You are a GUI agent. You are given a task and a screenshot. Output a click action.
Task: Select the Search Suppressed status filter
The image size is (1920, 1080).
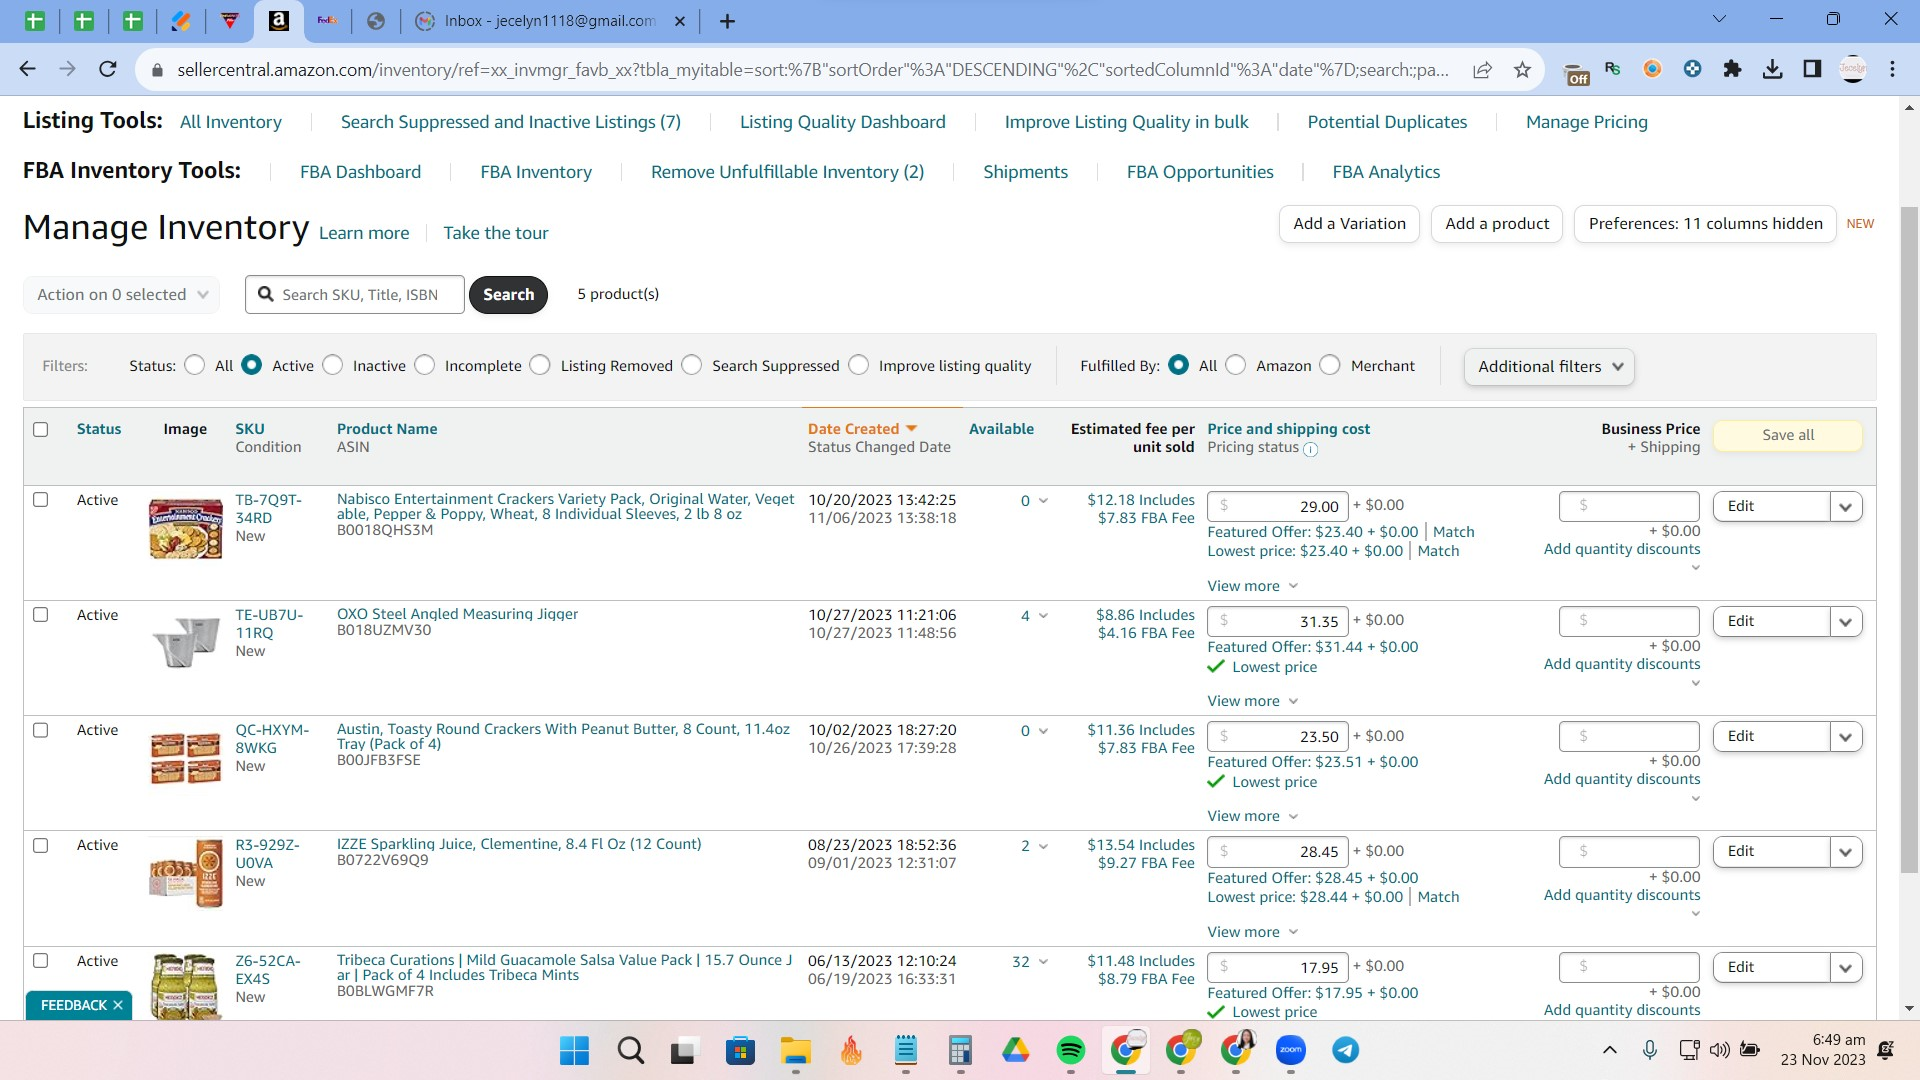pyautogui.click(x=692, y=365)
